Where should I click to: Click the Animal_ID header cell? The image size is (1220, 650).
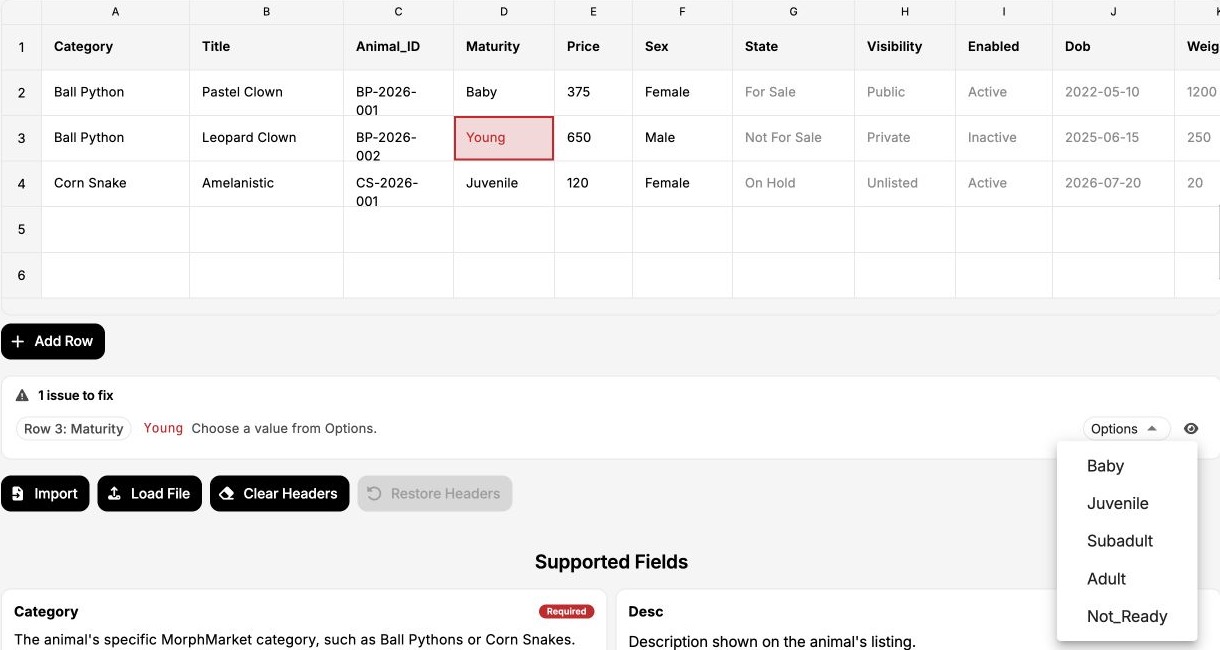click(398, 47)
